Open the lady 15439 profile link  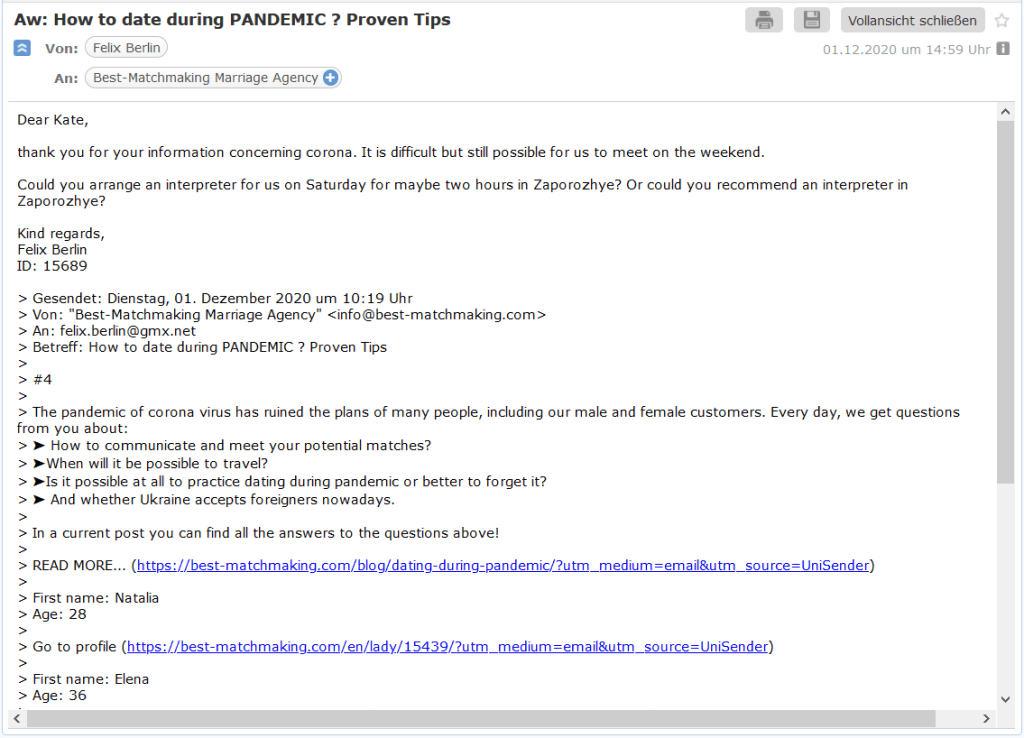pos(447,647)
